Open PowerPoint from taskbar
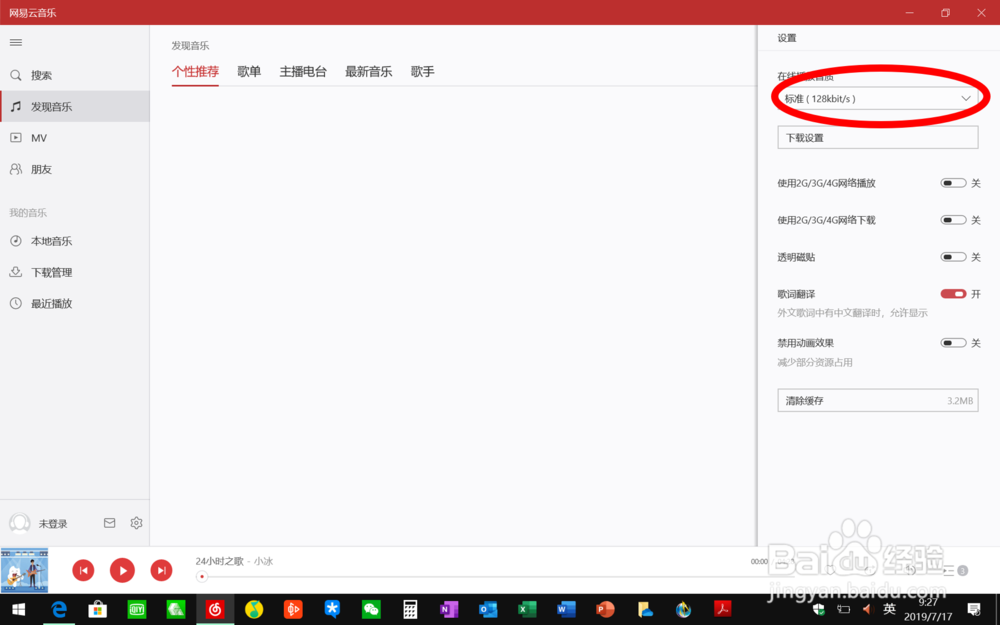Screen dimensions: 1000x625 click(605, 610)
